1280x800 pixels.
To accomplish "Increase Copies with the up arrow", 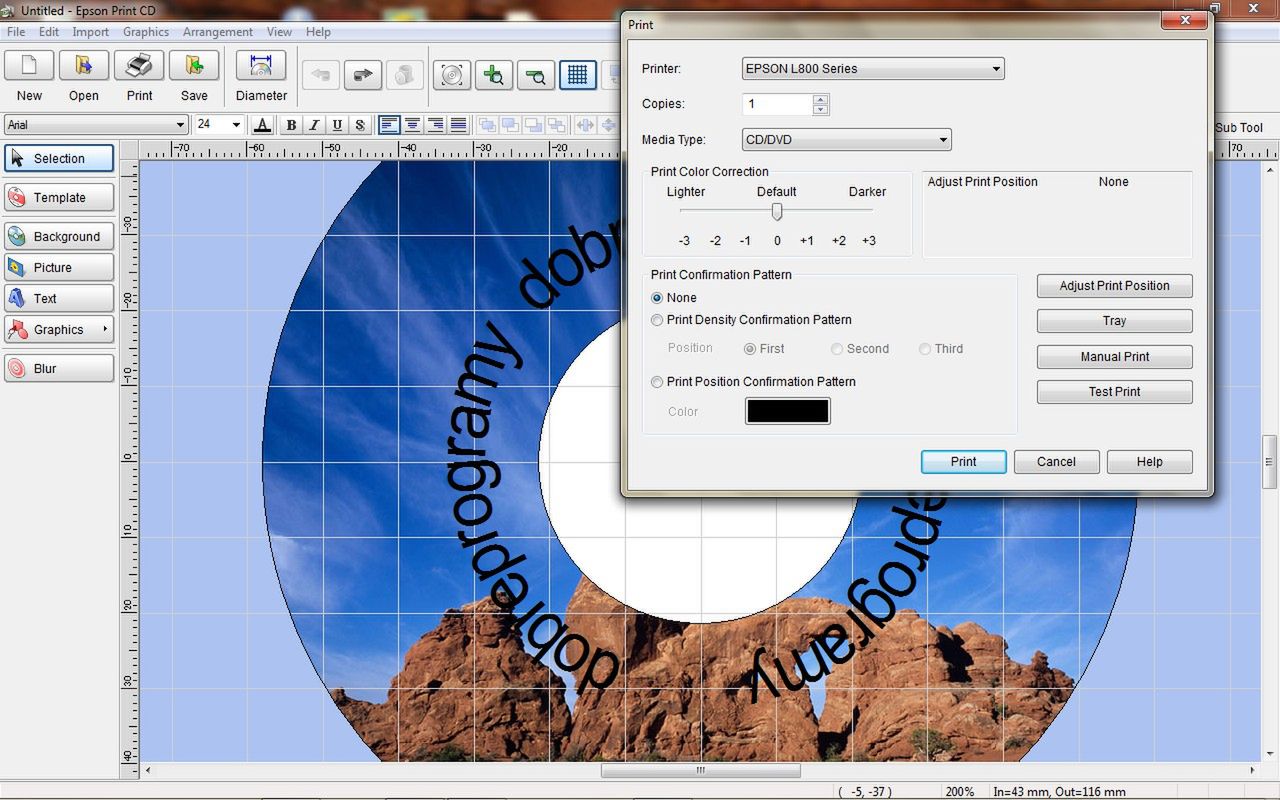I will coord(821,99).
